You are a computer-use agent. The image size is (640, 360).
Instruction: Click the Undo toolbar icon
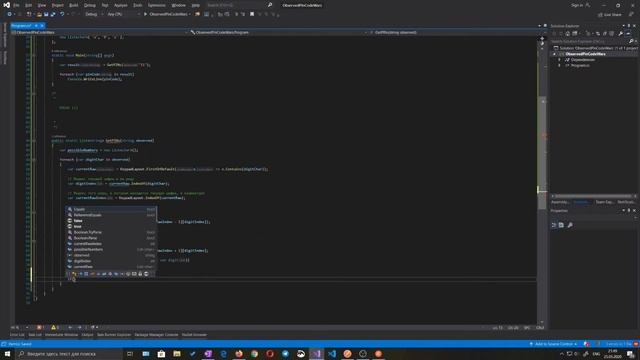click(x=62, y=14)
